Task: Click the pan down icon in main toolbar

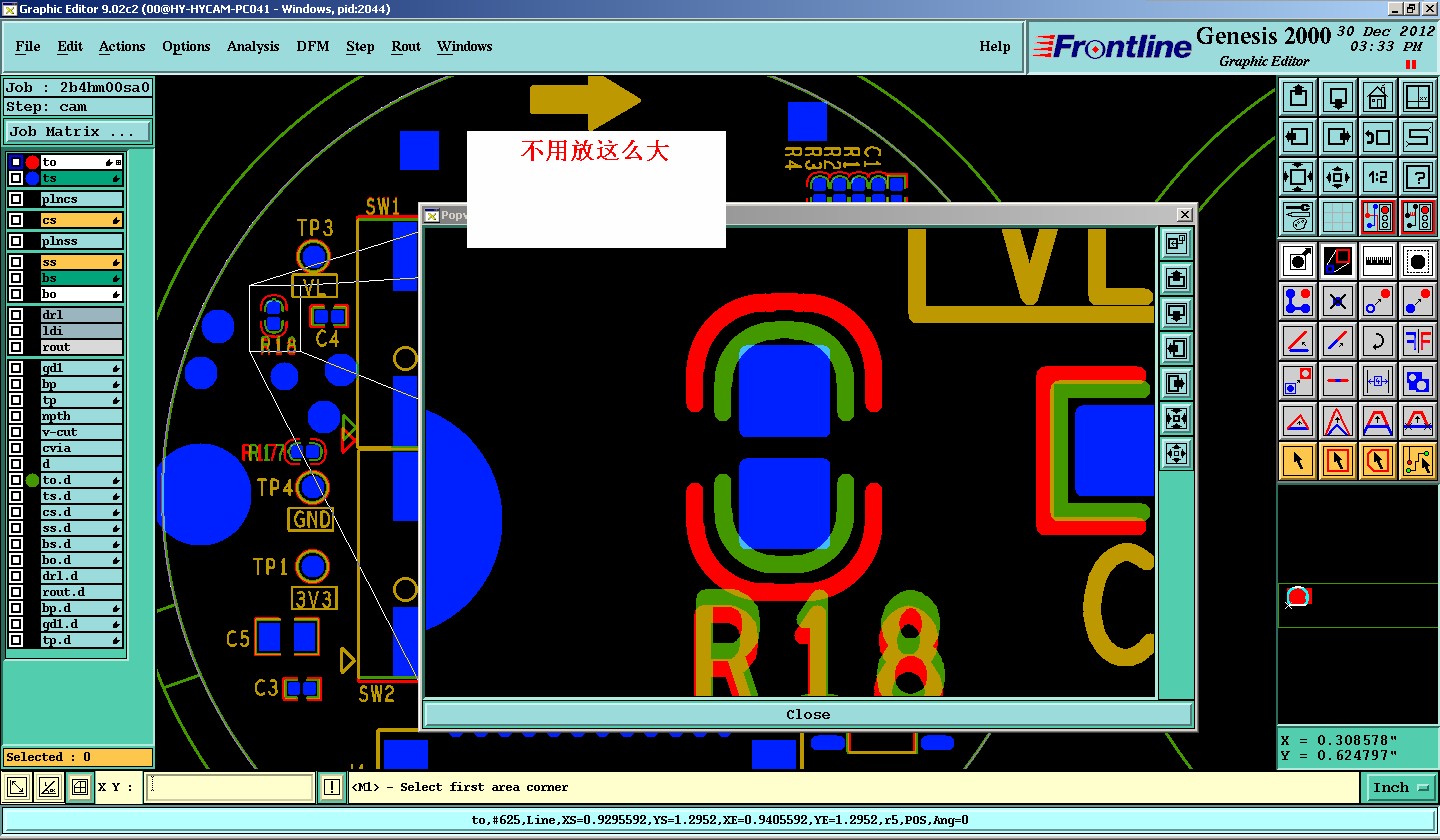Action: [x=1338, y=97]
